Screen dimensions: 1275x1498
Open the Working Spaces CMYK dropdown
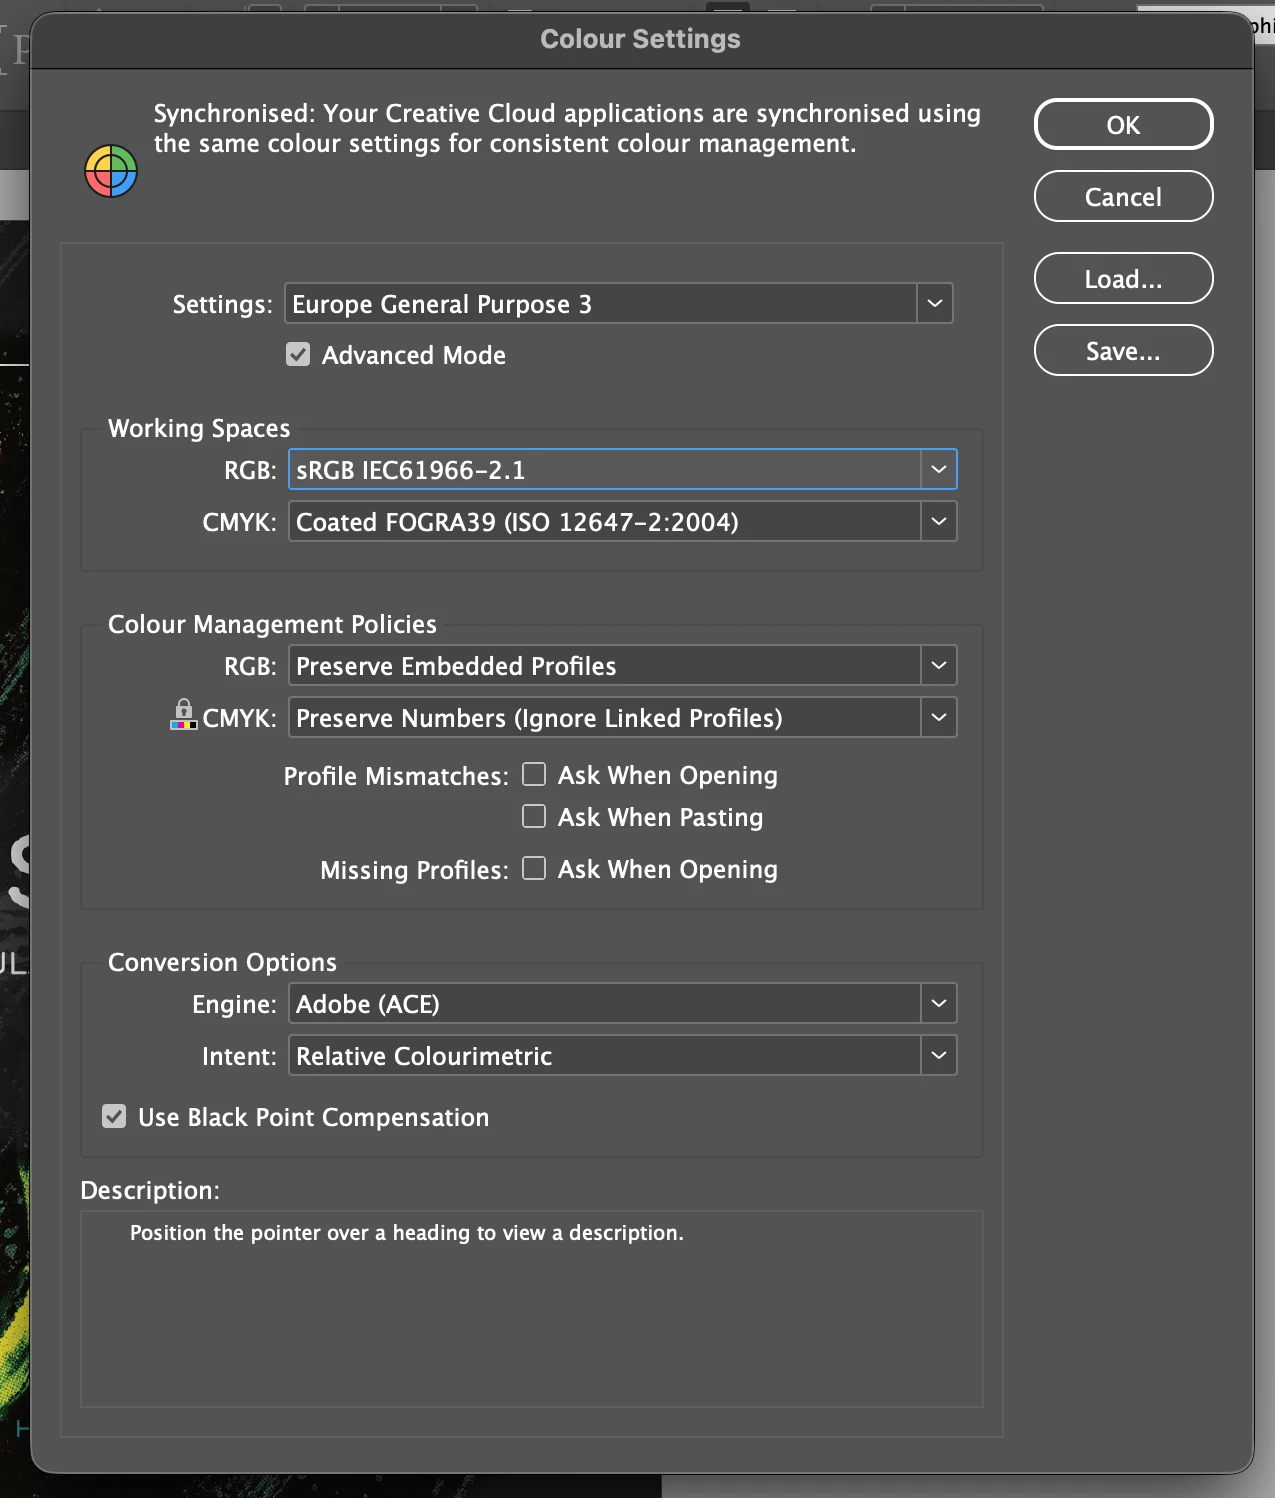(623, 522)
